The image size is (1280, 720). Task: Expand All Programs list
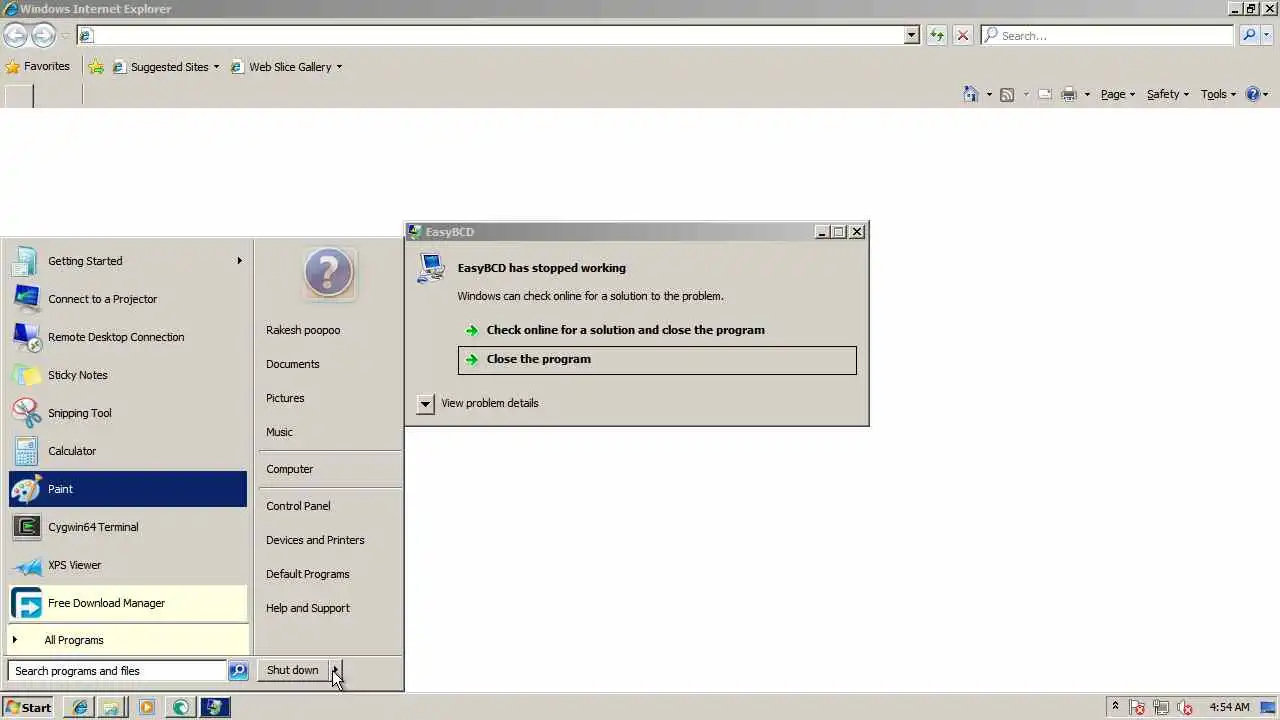[128, 640]
